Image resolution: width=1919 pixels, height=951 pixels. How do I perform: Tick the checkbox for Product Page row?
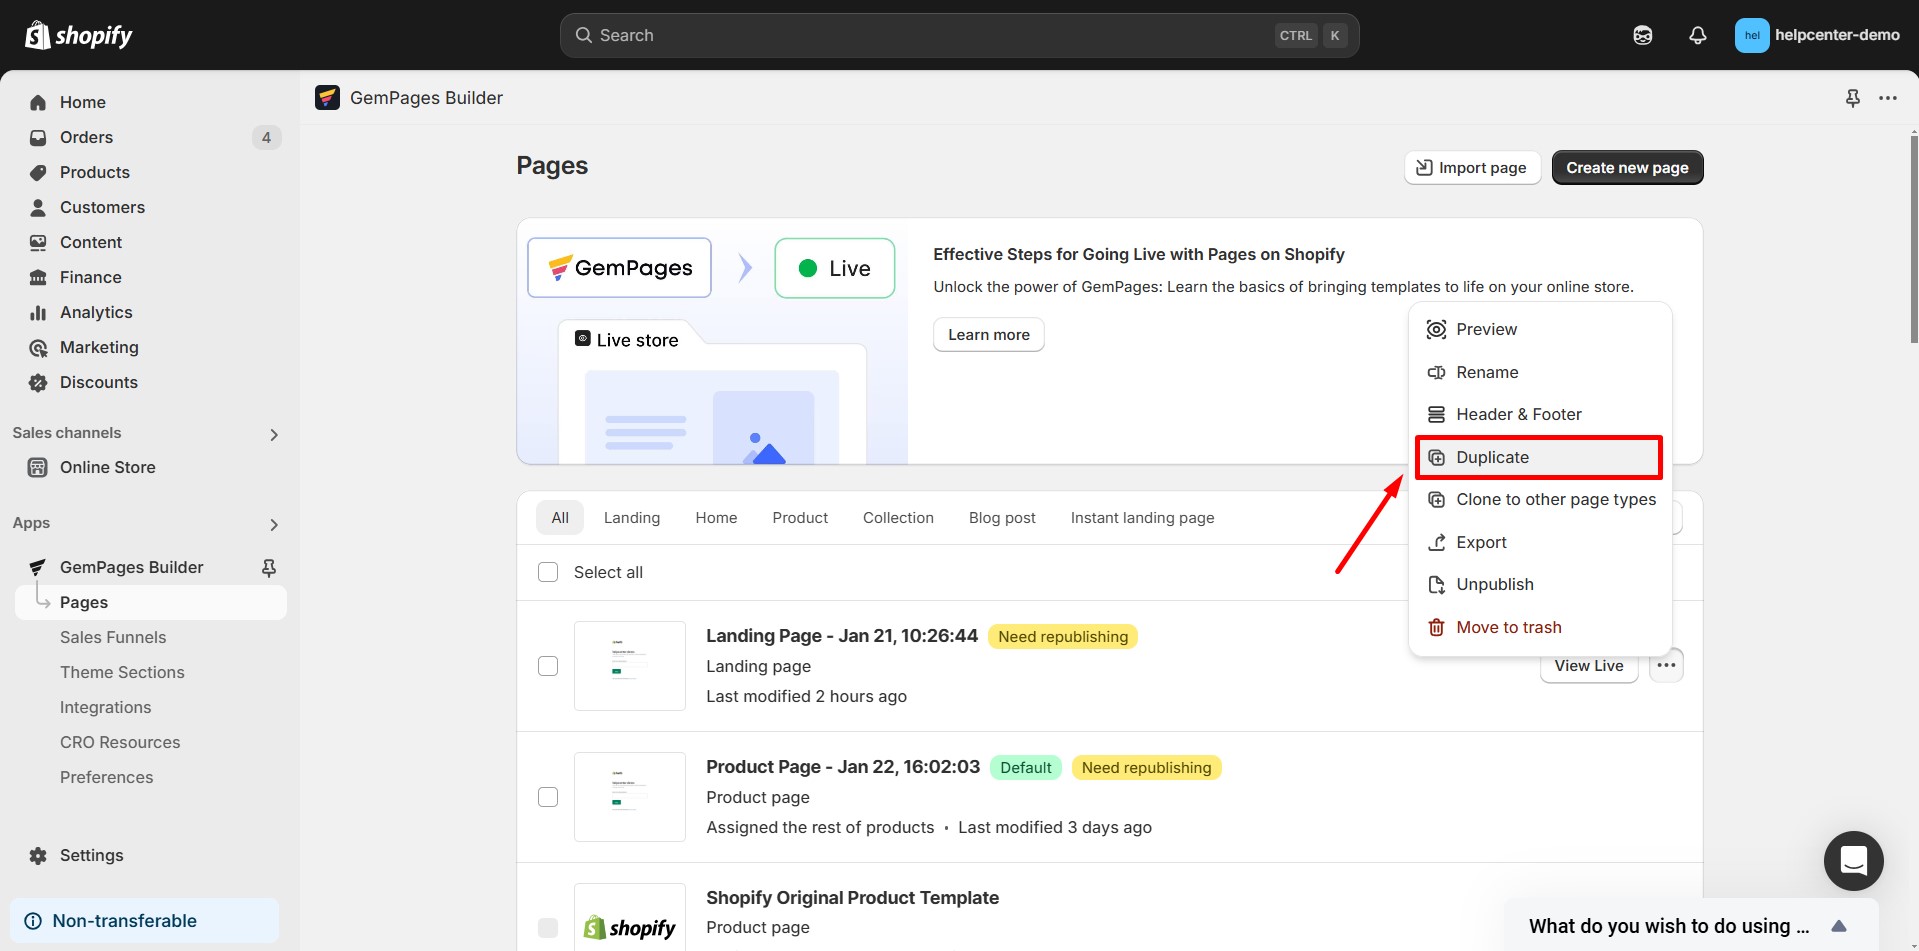point(548,797)
